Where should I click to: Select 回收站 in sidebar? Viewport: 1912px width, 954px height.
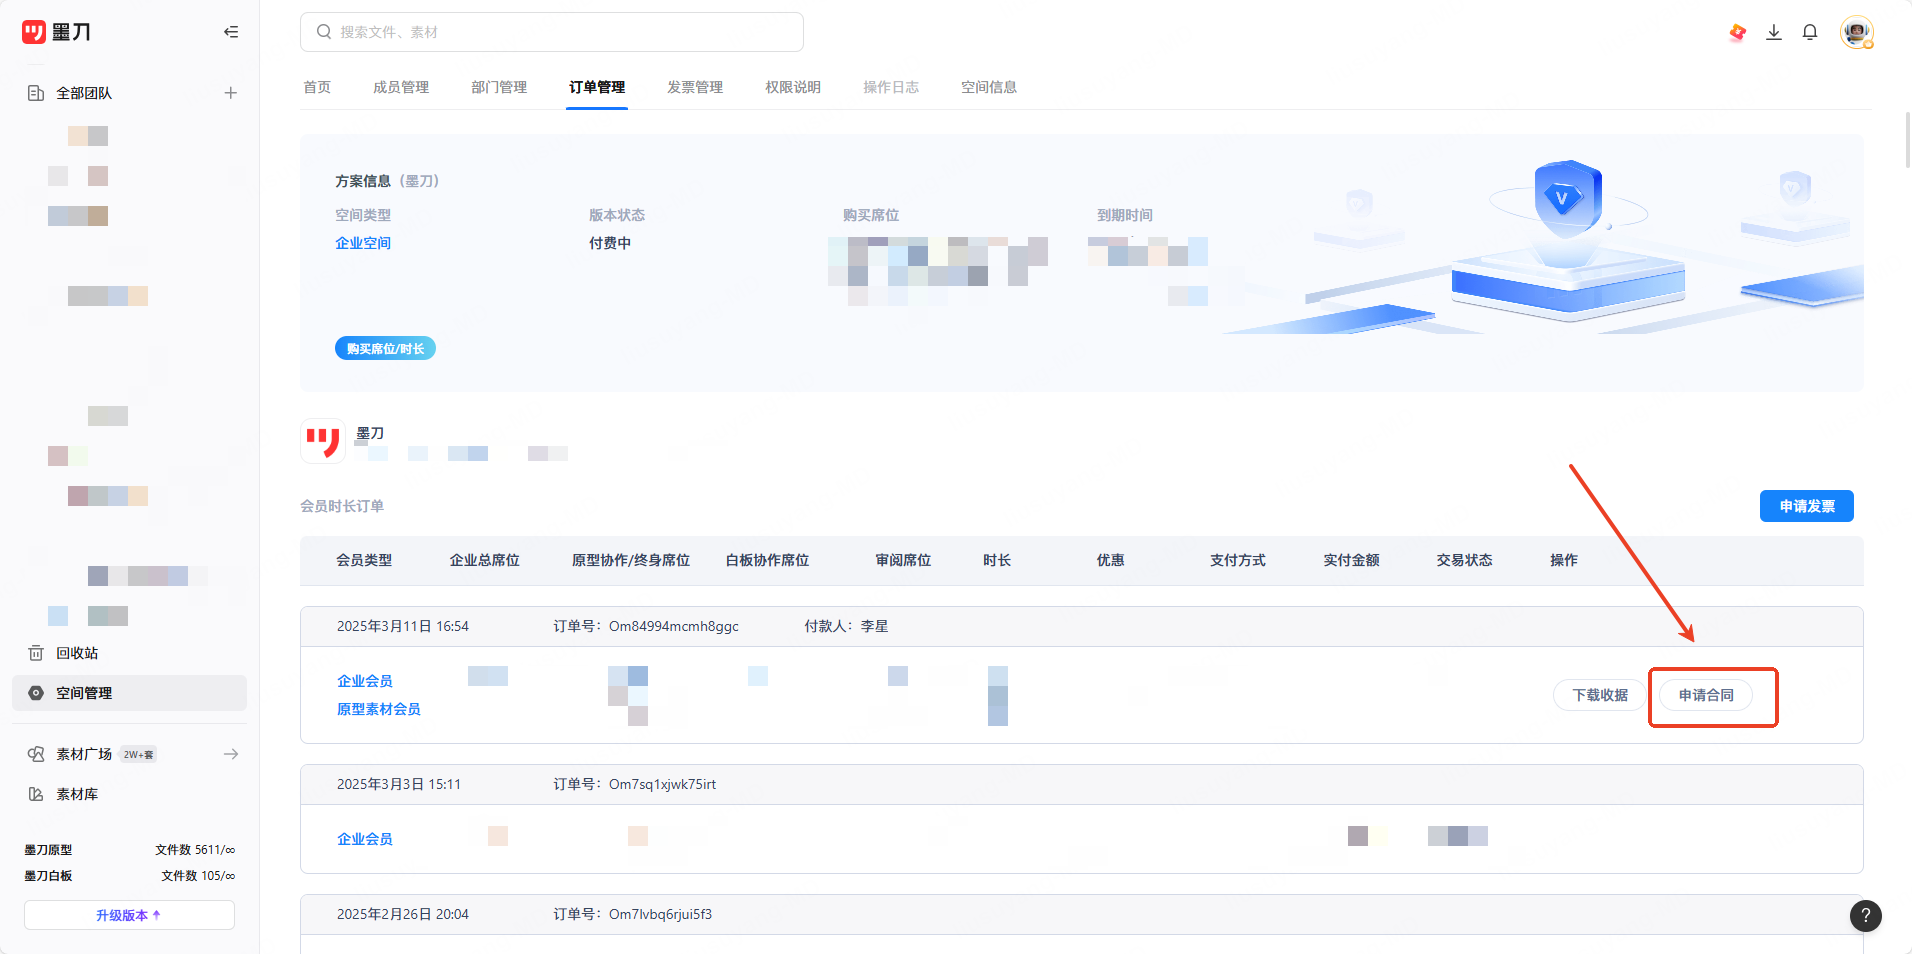pyautogui.click(x=77, y=653)
